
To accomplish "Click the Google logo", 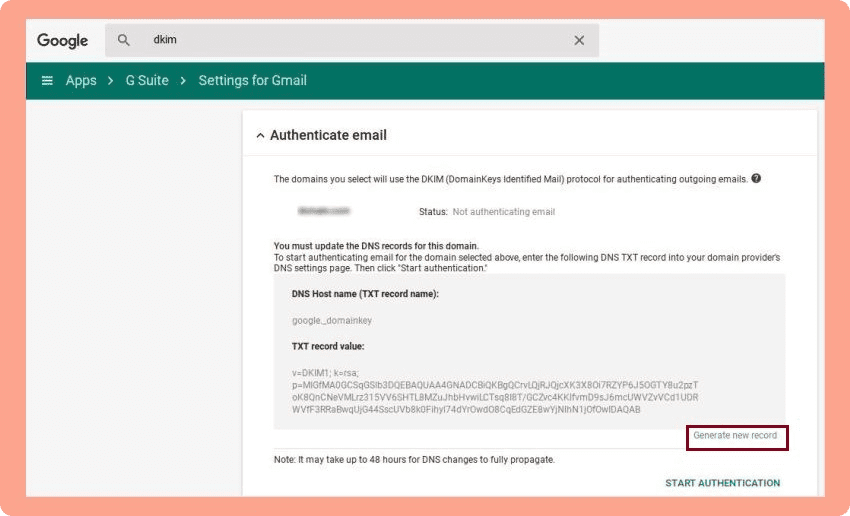I will 62,41.
